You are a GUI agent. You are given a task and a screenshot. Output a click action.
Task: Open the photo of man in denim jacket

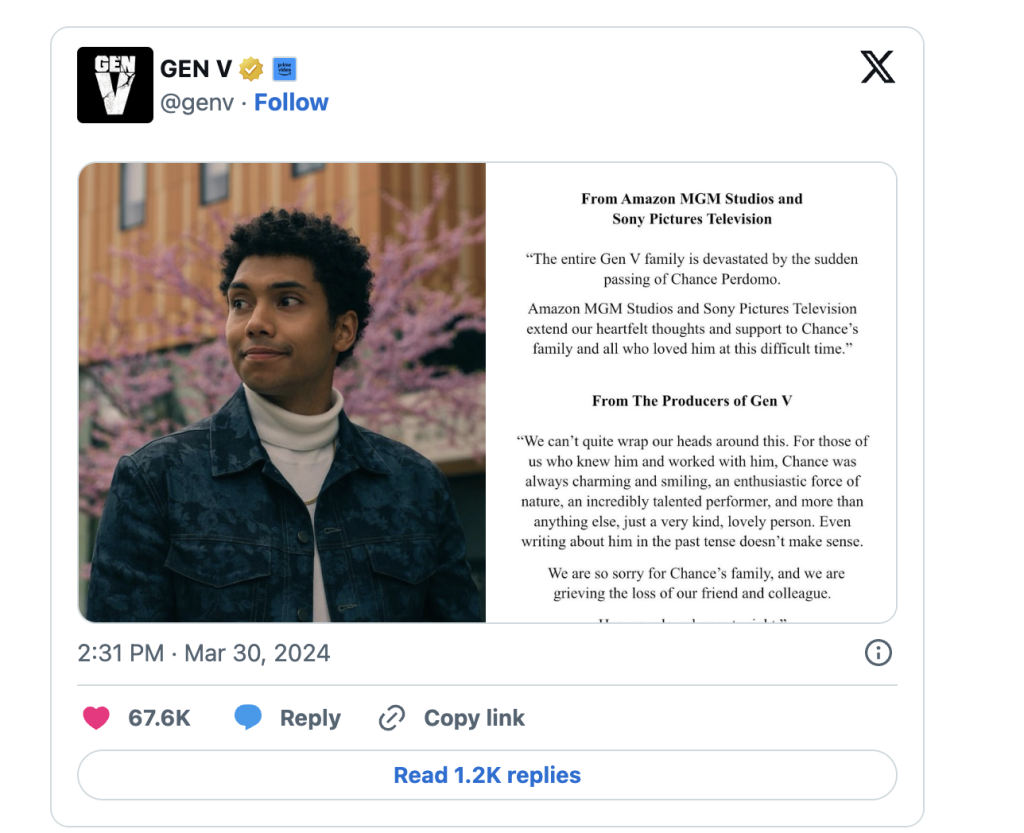pyautogui.click(x=282, y=392)
